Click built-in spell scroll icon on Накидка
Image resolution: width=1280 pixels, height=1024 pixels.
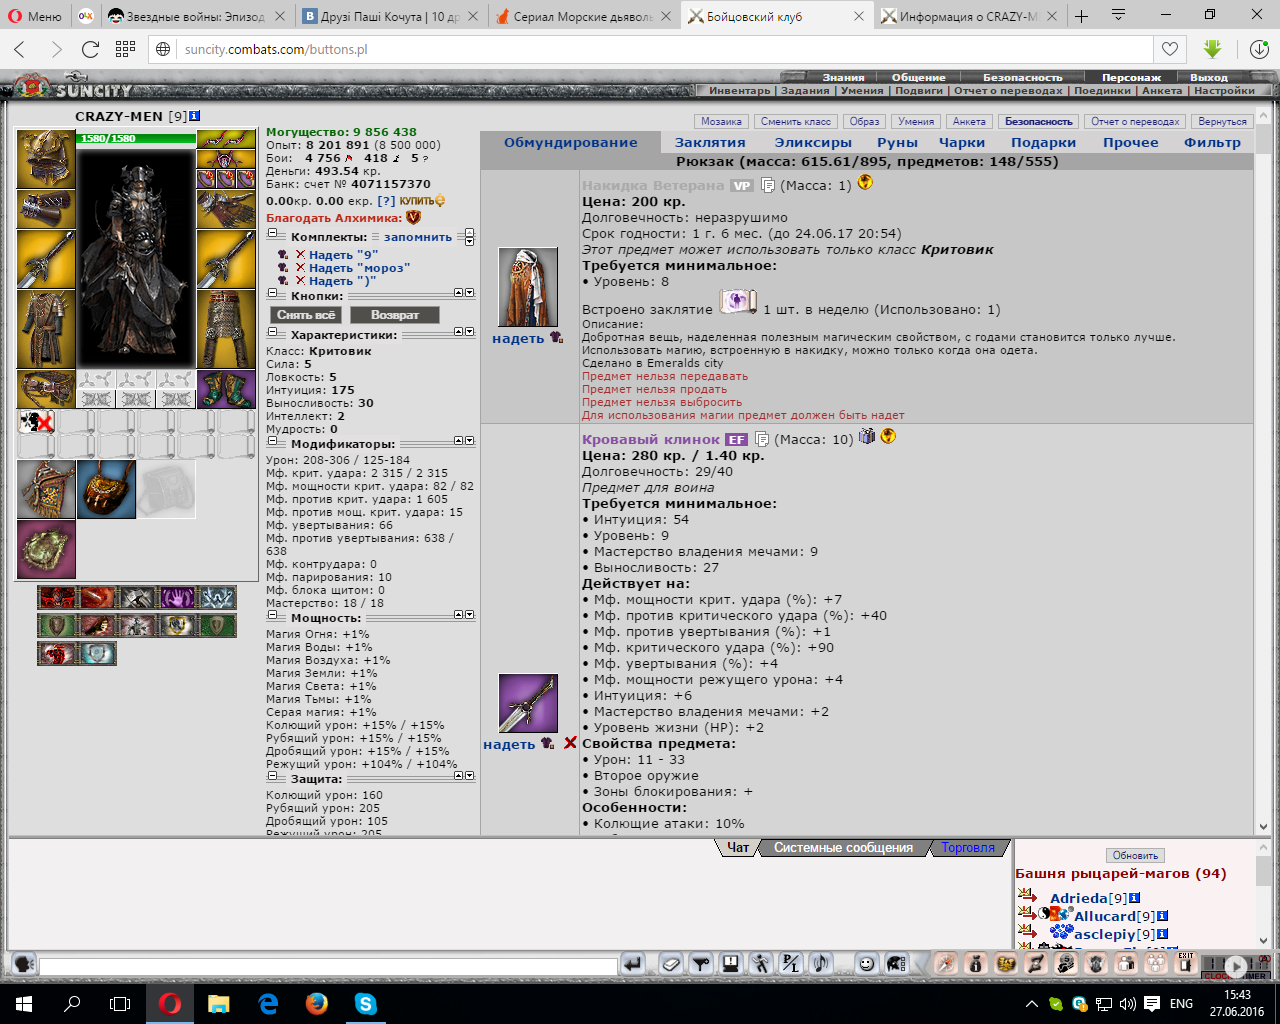tap(738, 301)
